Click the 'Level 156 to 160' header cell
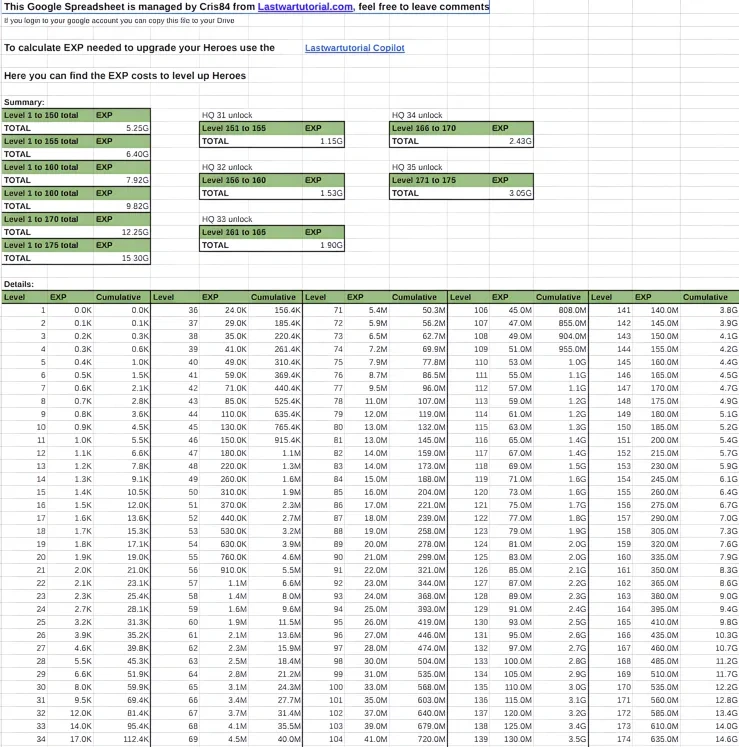This screenshot has width=739, height=747. coord(234,180)
